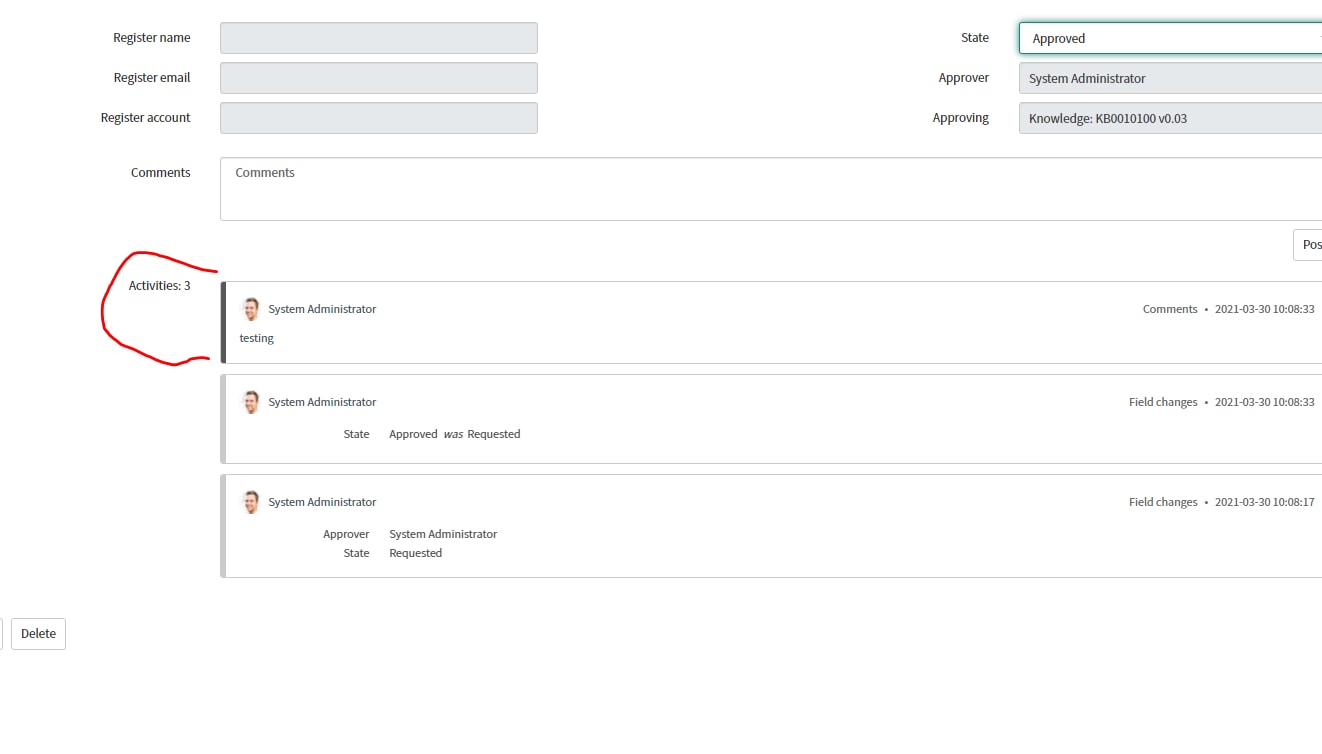Click avatar on the testing comment entry
This screenshot has height=754, width=1322.
[x=251, y=309]
